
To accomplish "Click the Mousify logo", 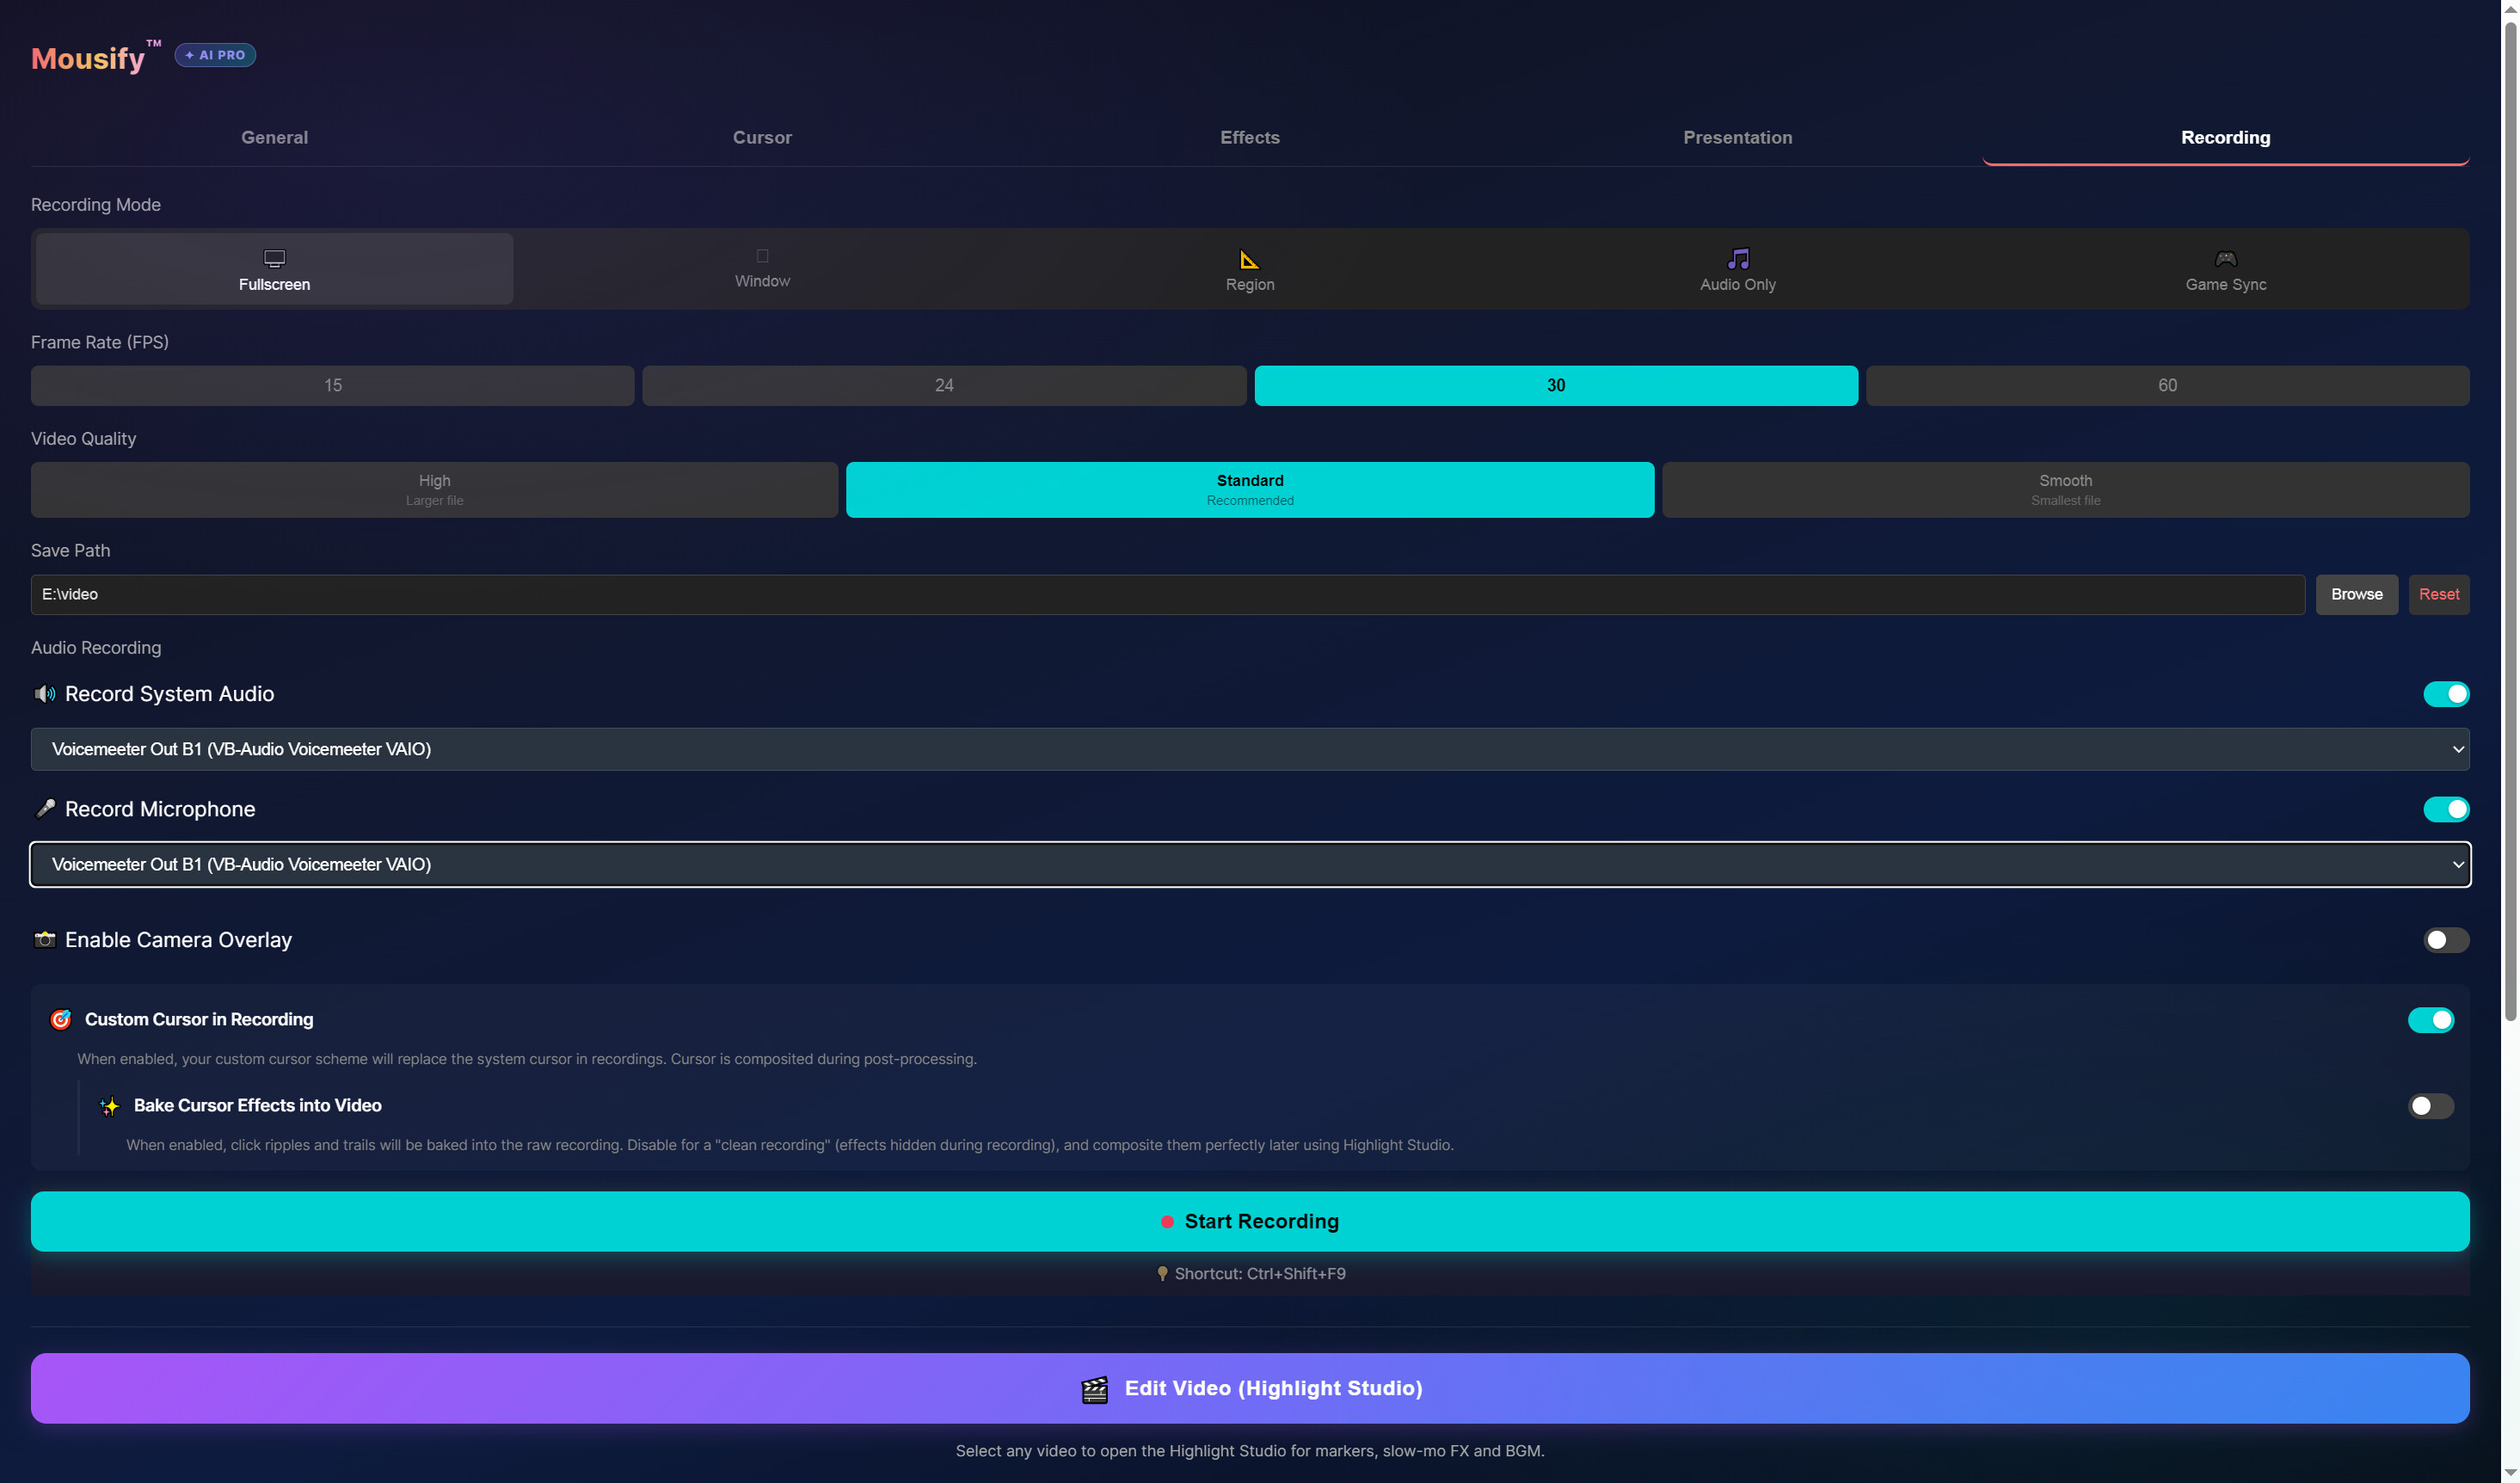I will [x=95, y=57].
